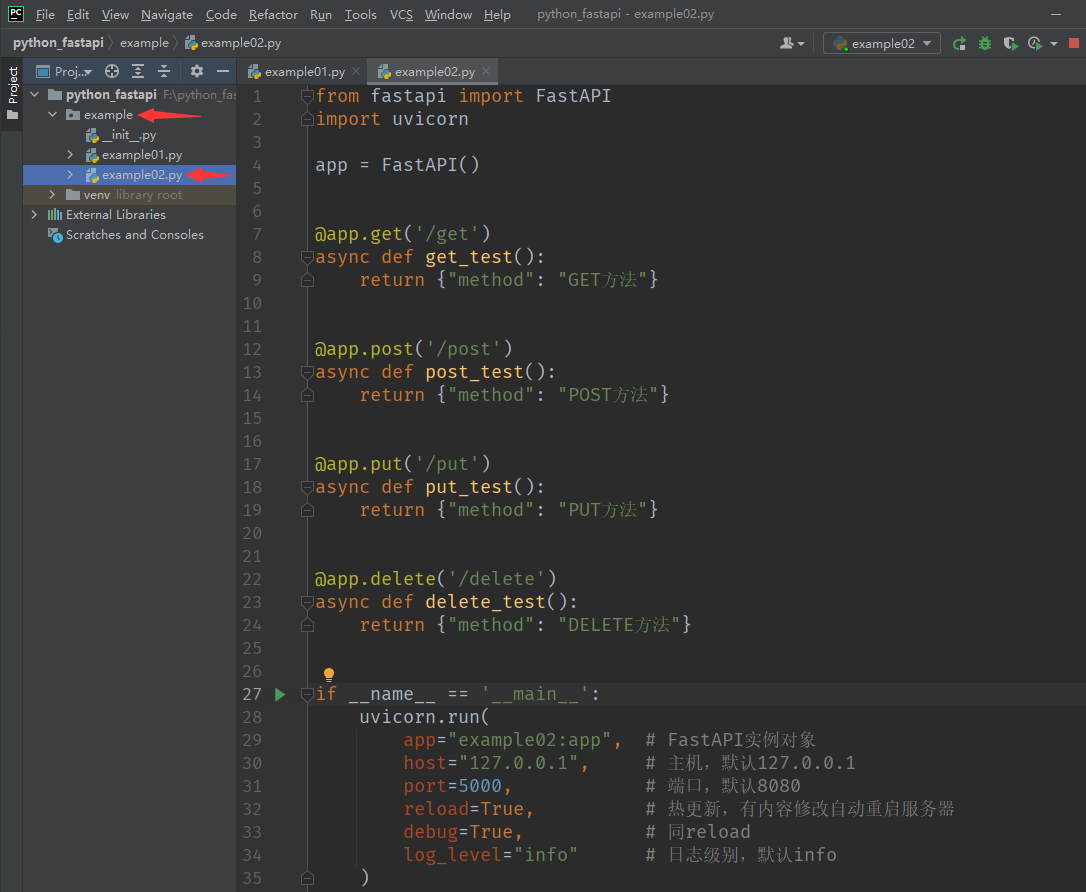Select __init__.py in the project tree
1086x892 pixels.
(x=128, y=135)
